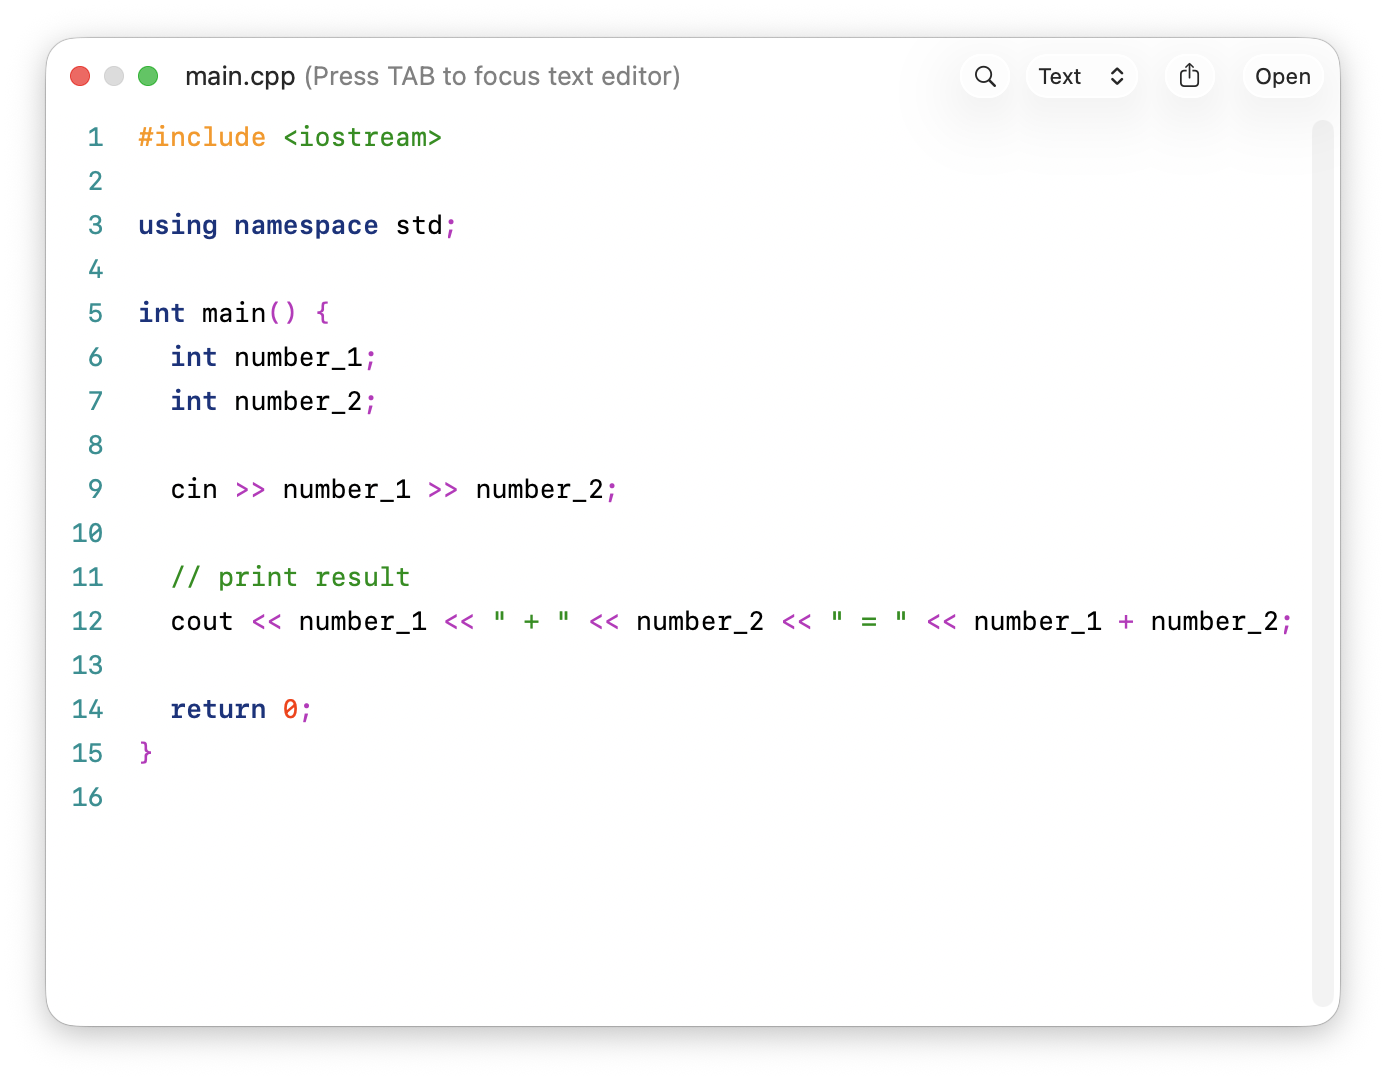Click the main.cpp title text

240,76
